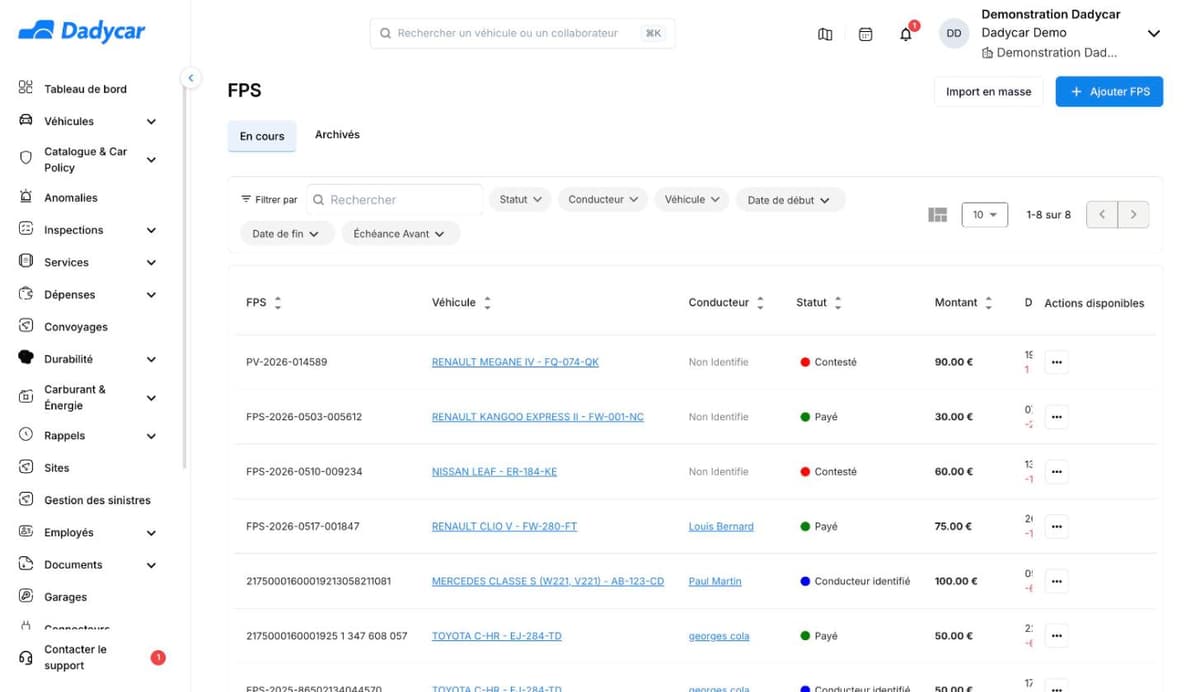Open the Conducteur filter dropdown
Image resolution: width=1200 pixels, height=692 pixels.
pyautogui.click(x=603, y=199)
